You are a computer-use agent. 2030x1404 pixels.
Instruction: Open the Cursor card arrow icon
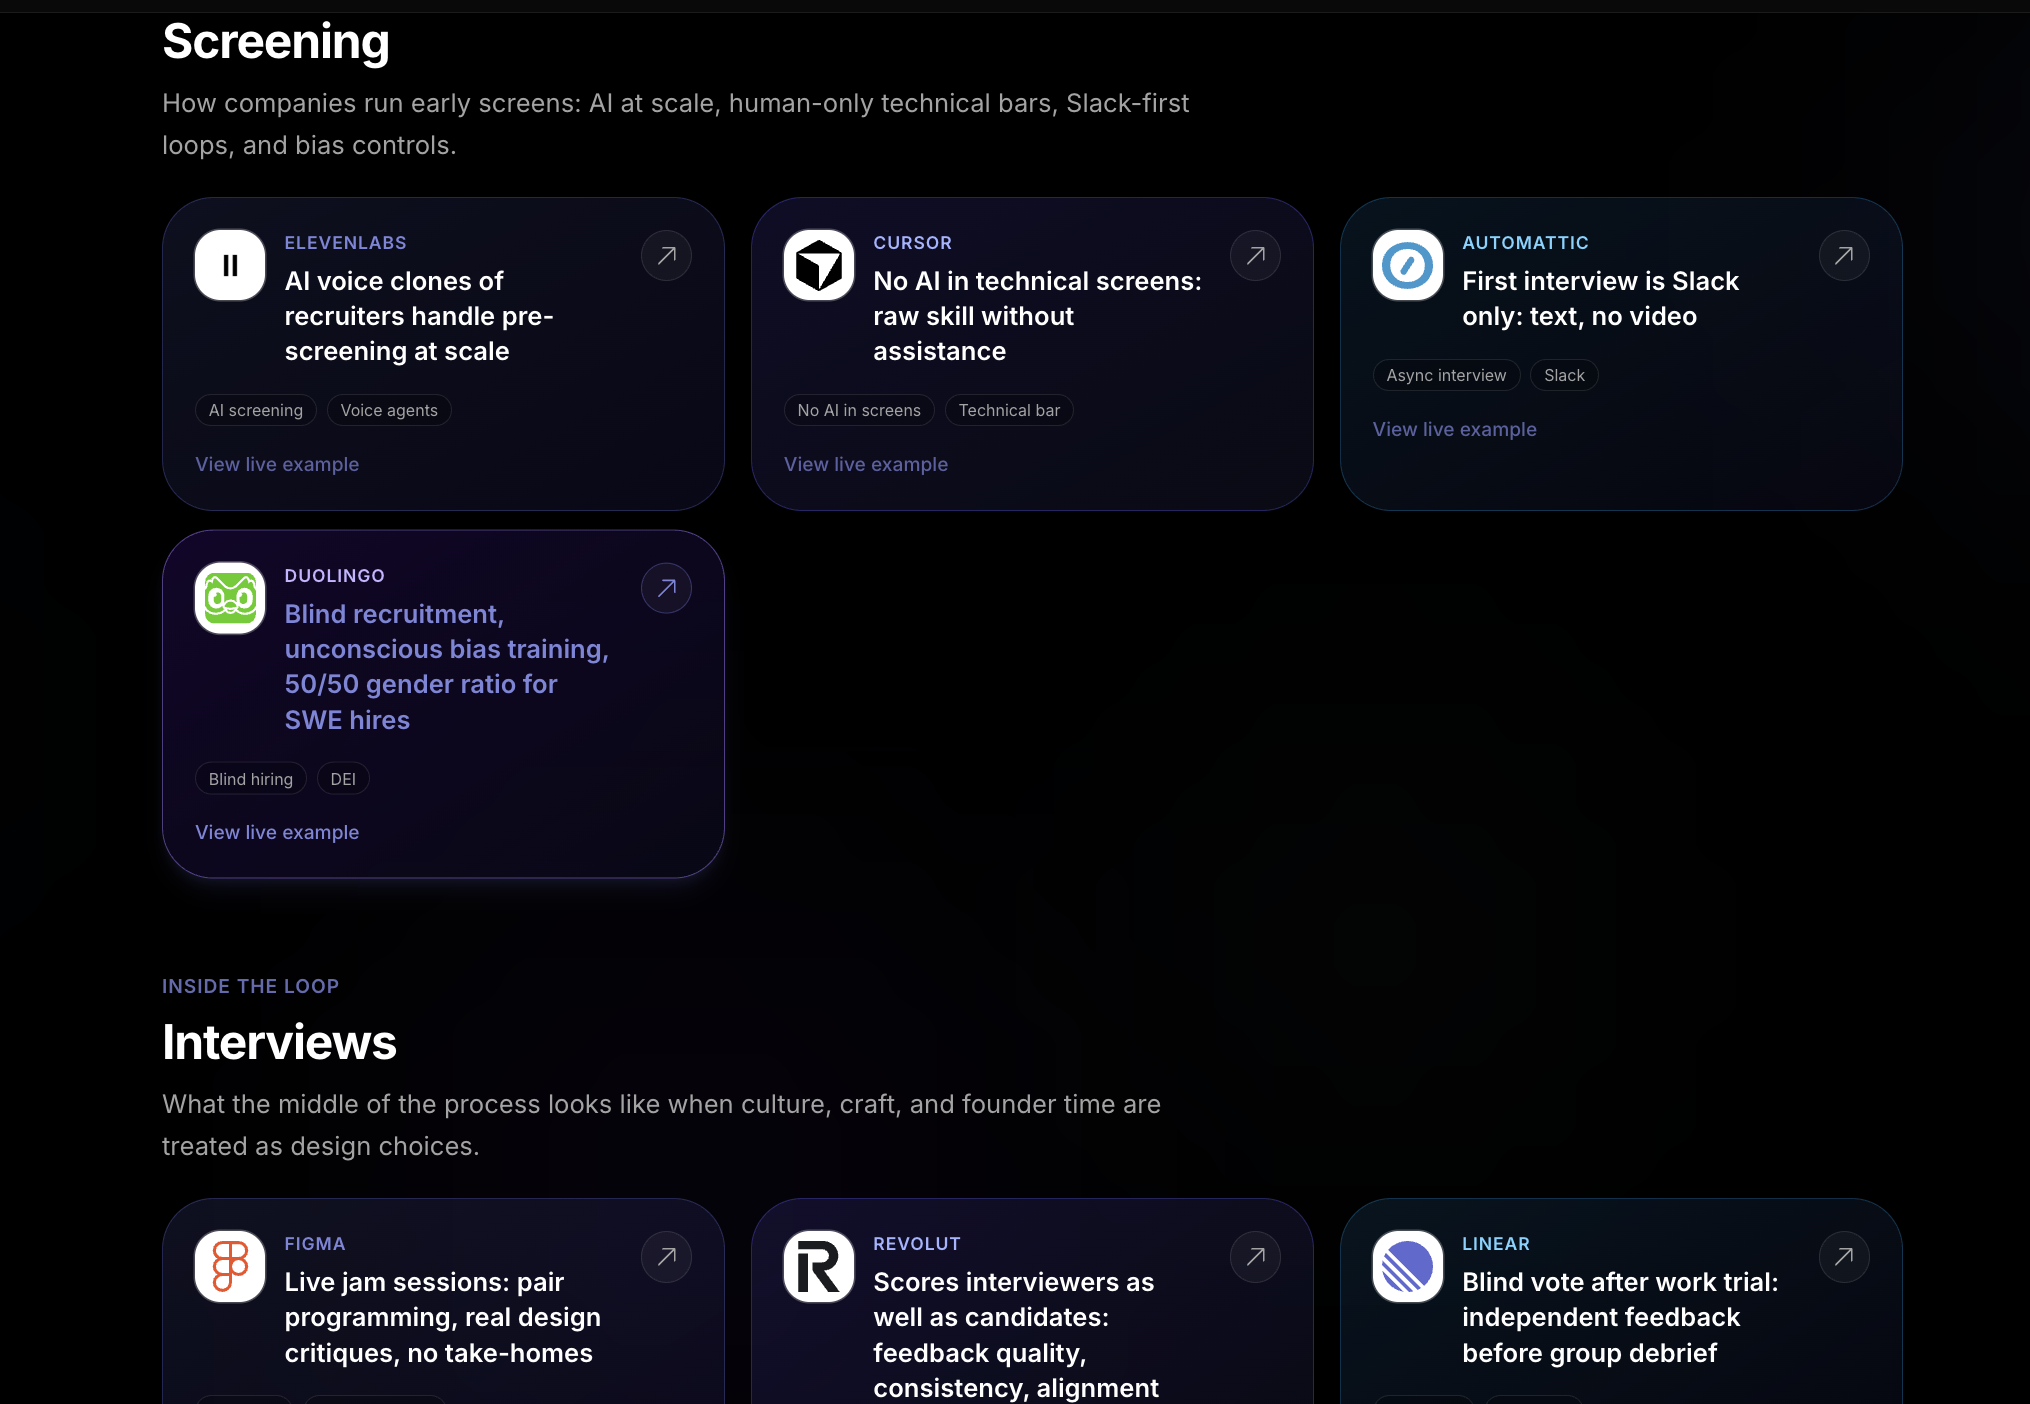click(x=1256, y=256)
